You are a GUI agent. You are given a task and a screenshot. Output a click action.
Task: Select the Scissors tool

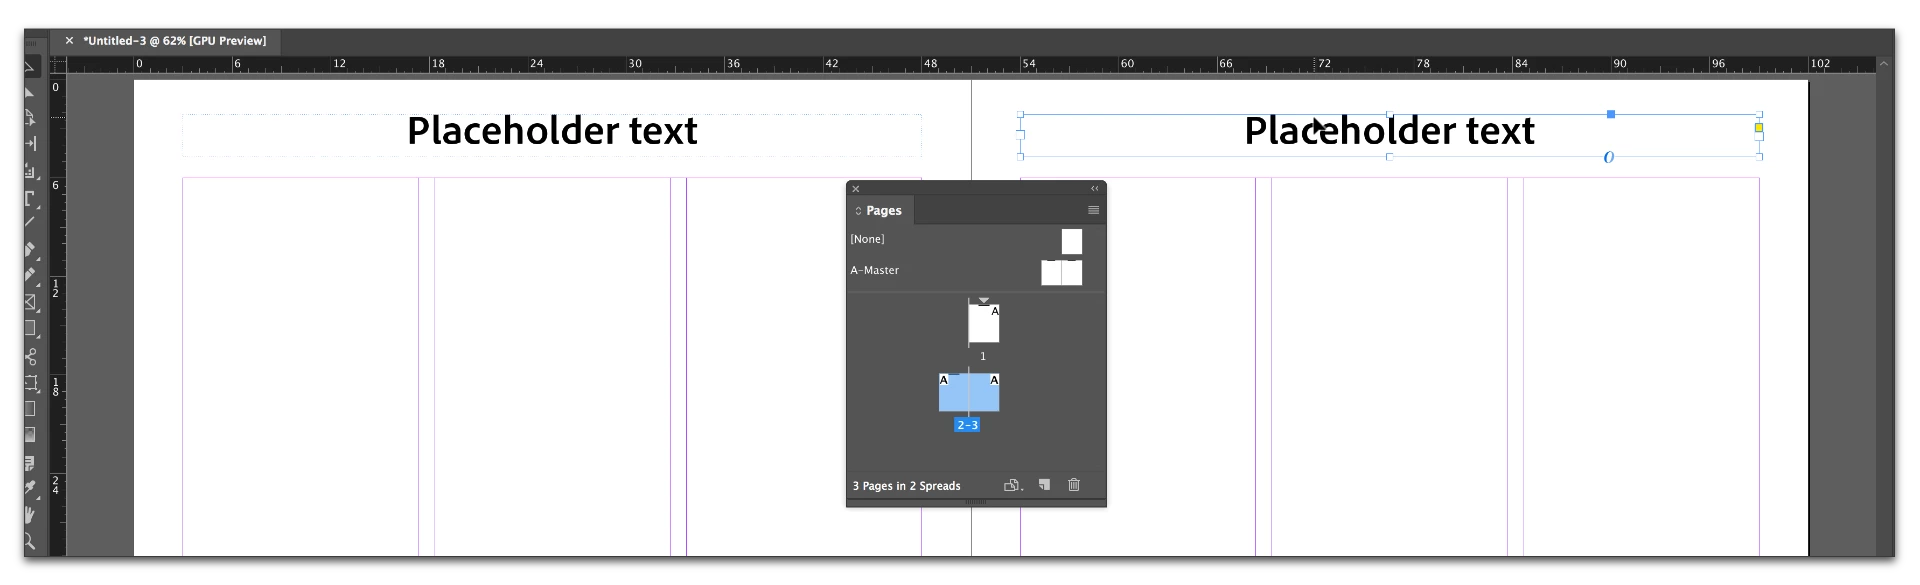[30, 356]
